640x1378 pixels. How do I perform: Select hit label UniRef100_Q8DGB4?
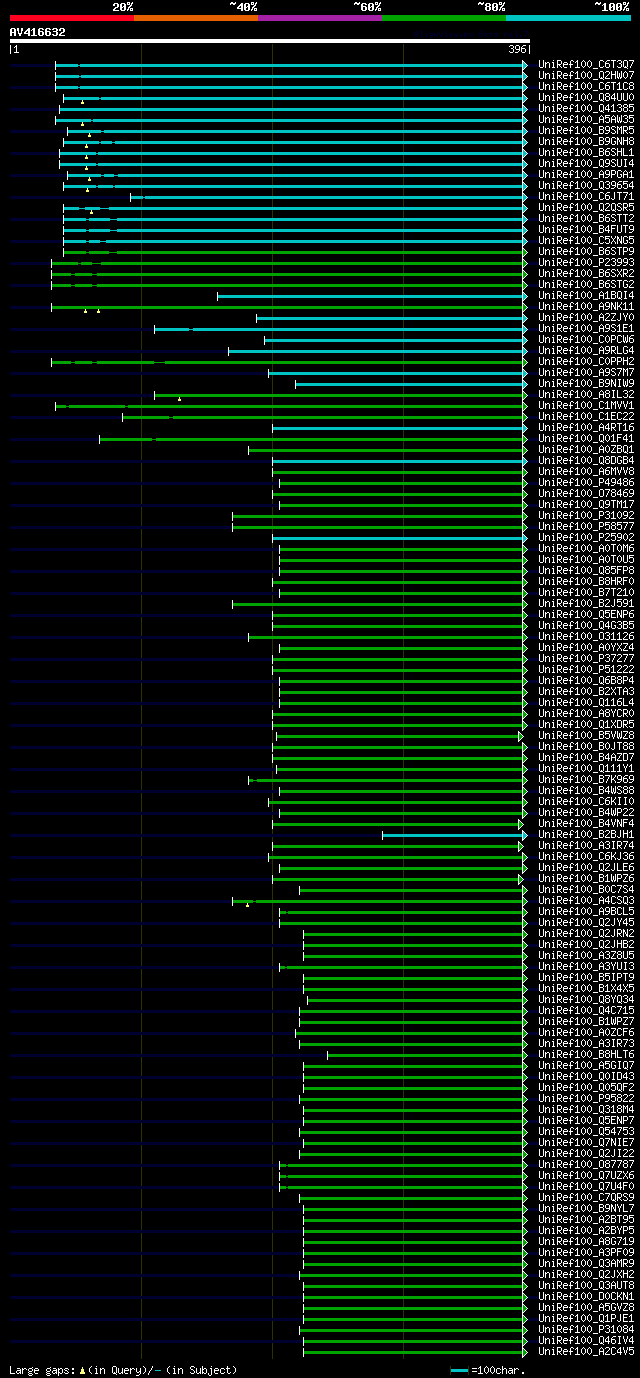coord(586,460)
